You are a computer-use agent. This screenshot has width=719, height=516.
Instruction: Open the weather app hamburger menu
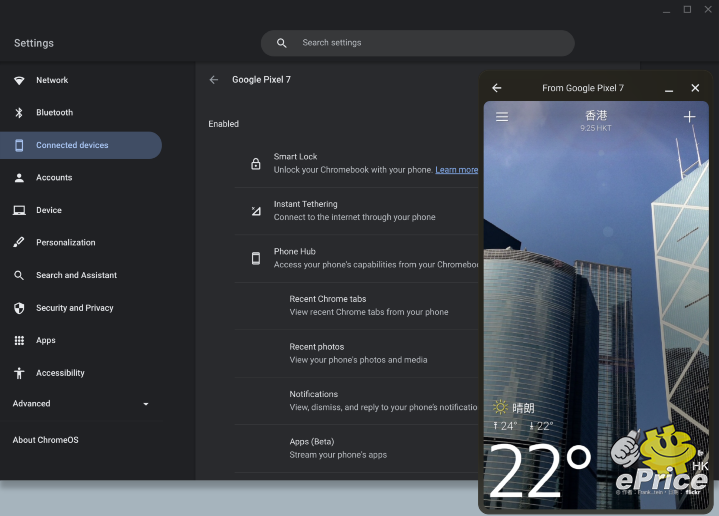(502, 117)
